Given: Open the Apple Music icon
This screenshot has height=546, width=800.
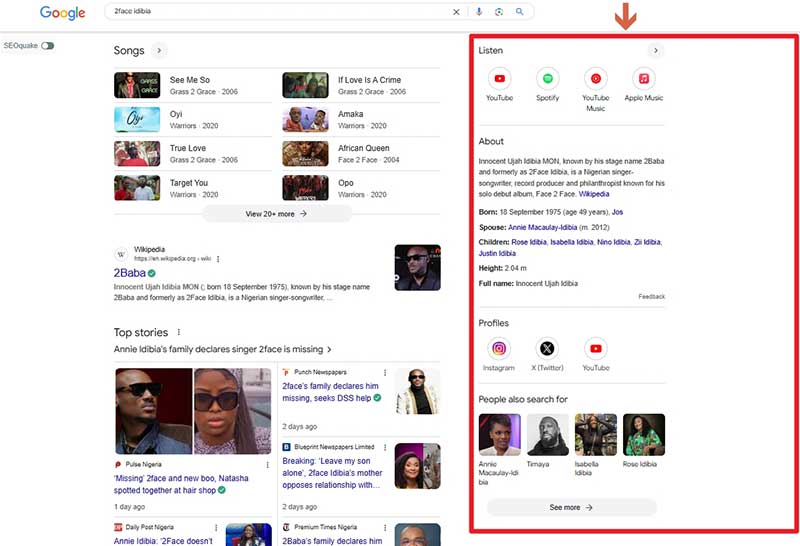Looking at the screenshot, I should (643, 79).
